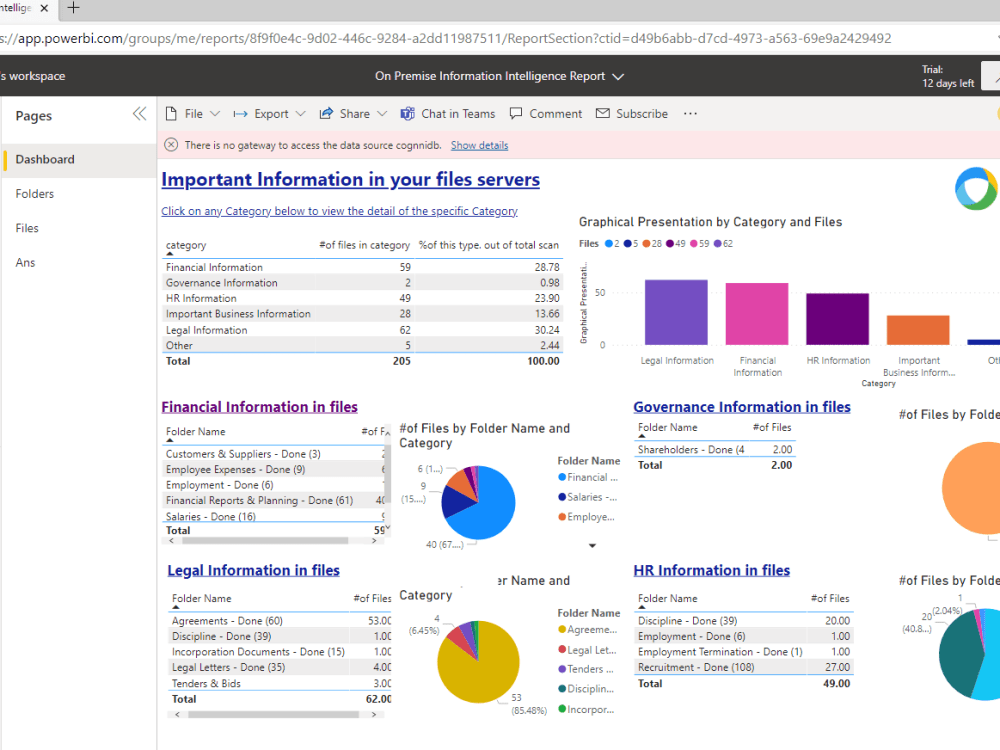Open Legal Information in files link
Screen dimensions: 1000x750
(253, 570)
